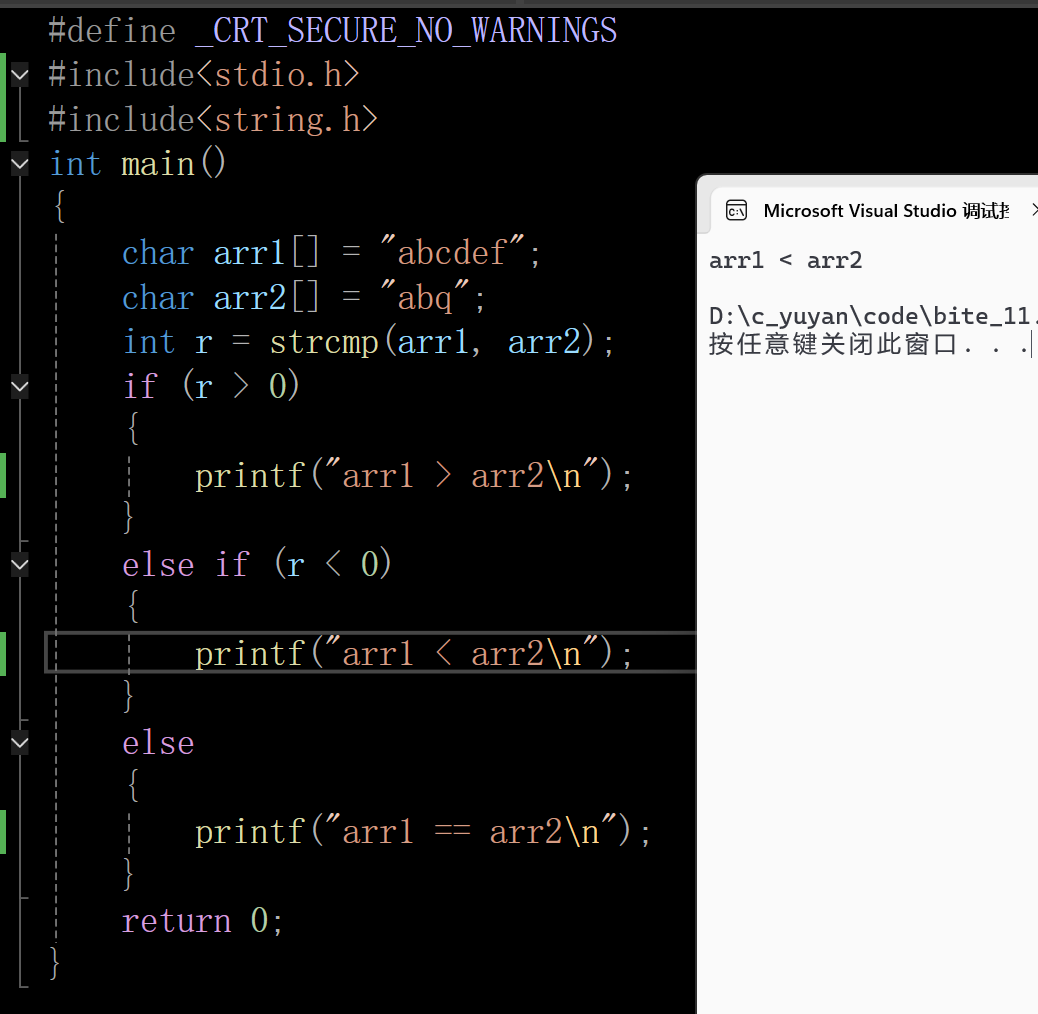Click the "abq" string literal
This screenshot has height=1014, width=1038.
coord(425,297)
